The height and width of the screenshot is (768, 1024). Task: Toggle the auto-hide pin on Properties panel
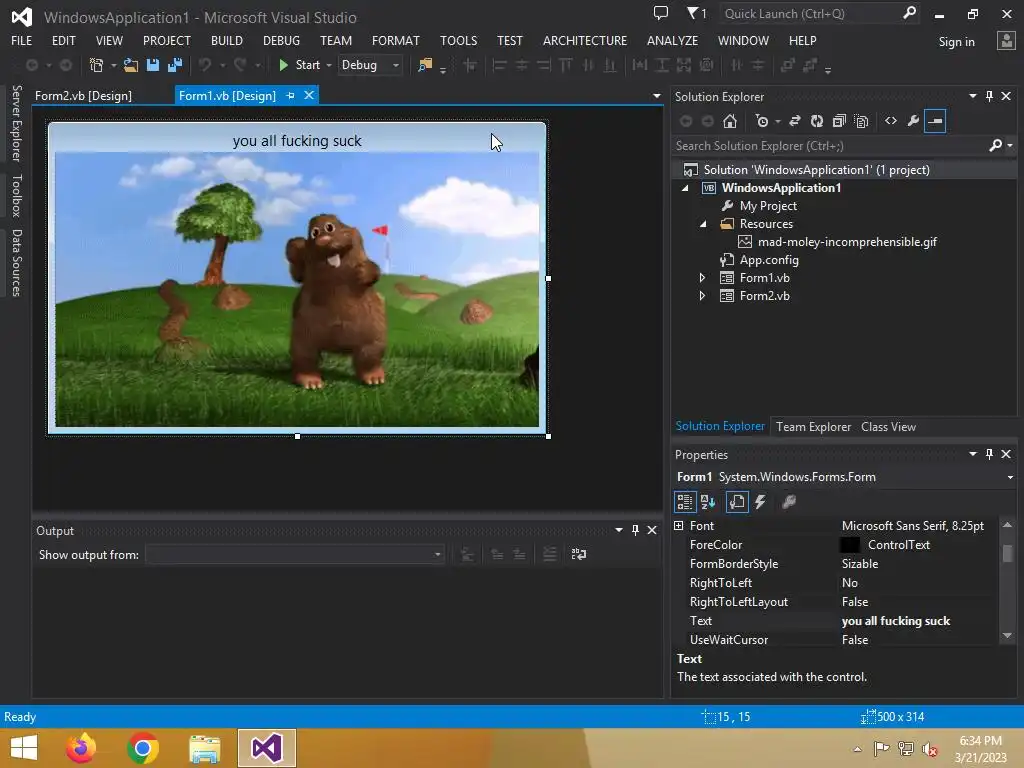pos(989,454)
